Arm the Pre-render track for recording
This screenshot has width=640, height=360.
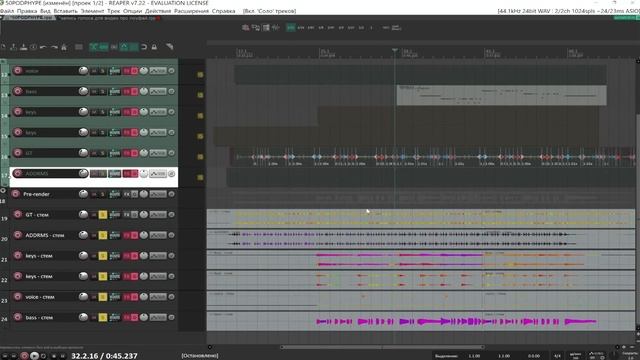click(x=16, y=194)
